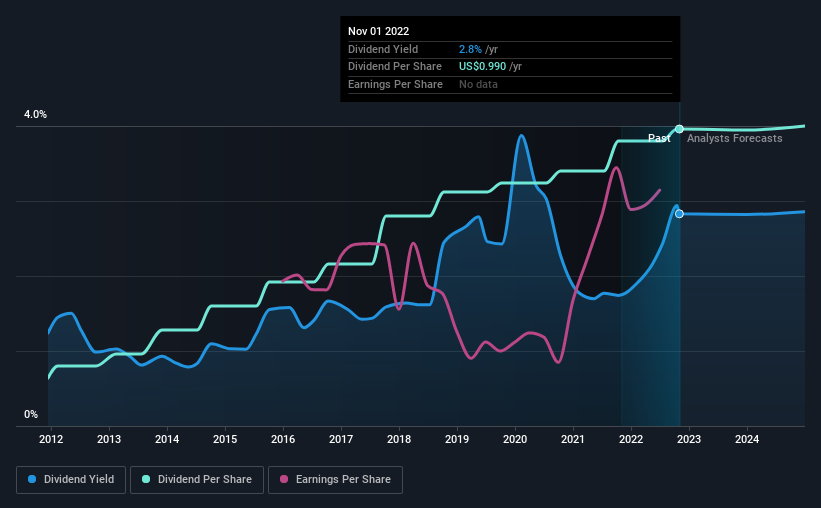Viewport: 821px width, 508px height.
Task: Click the 2019 x-axis label
Action: 457,439
